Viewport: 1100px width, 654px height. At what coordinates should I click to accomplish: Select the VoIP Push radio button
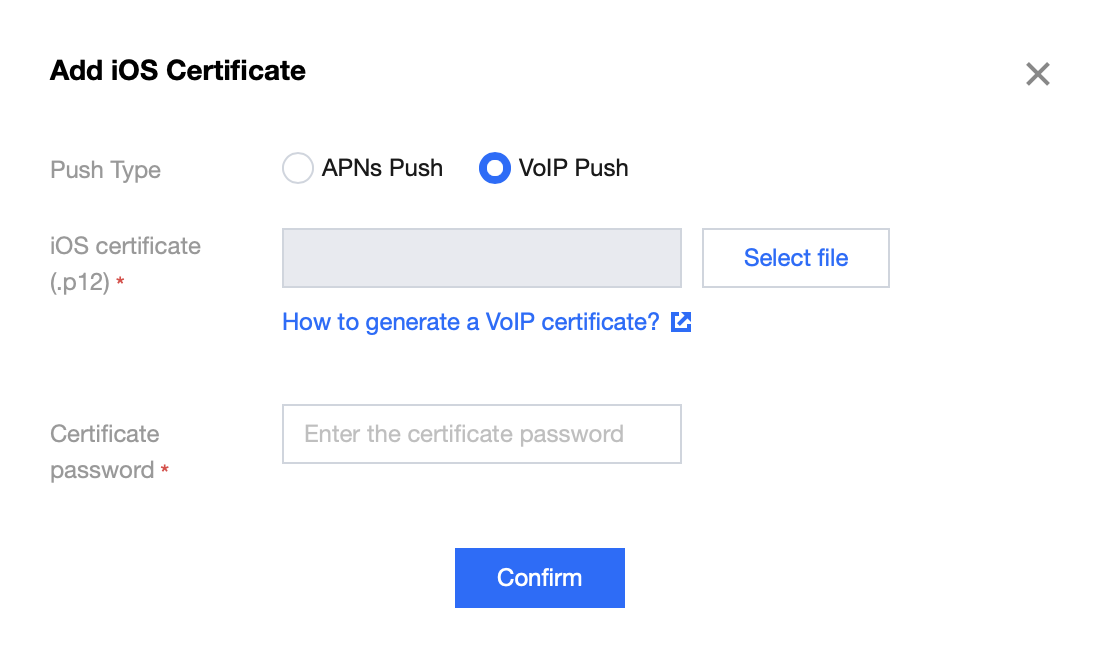click(495, 168)
